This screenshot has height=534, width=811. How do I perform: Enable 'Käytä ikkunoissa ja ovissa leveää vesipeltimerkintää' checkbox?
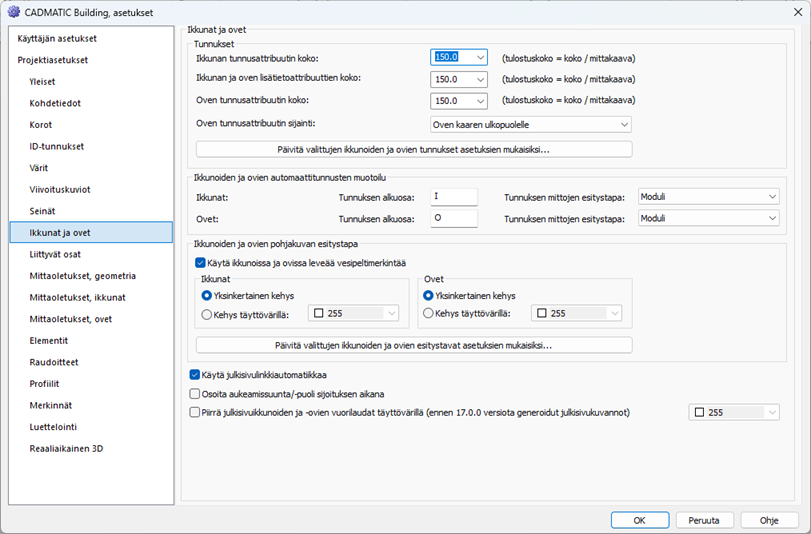pyautogui.click(x=201, y=262)
